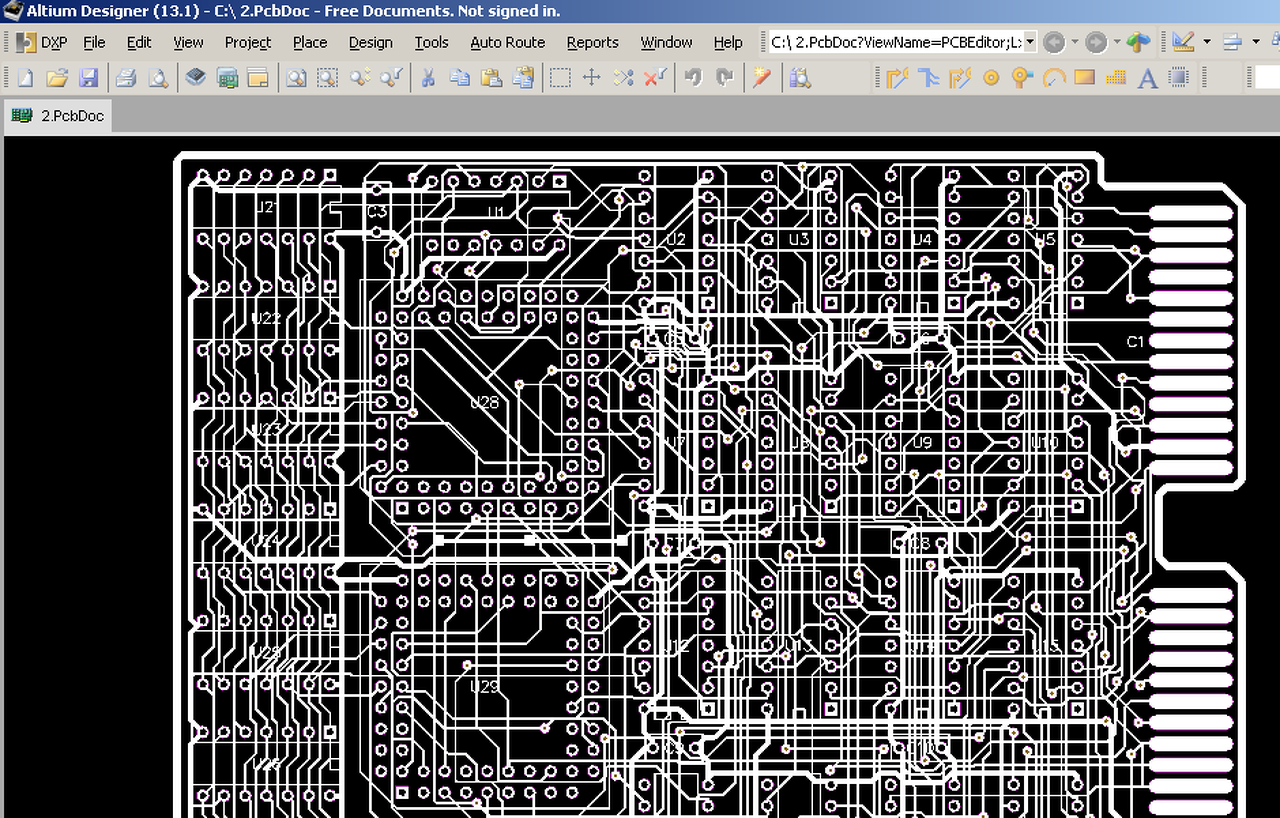This screenshot has height=818, width=1280.
Task: Expand the Utility Tools dropdown arrow
Action: (x=1207, y=42)
